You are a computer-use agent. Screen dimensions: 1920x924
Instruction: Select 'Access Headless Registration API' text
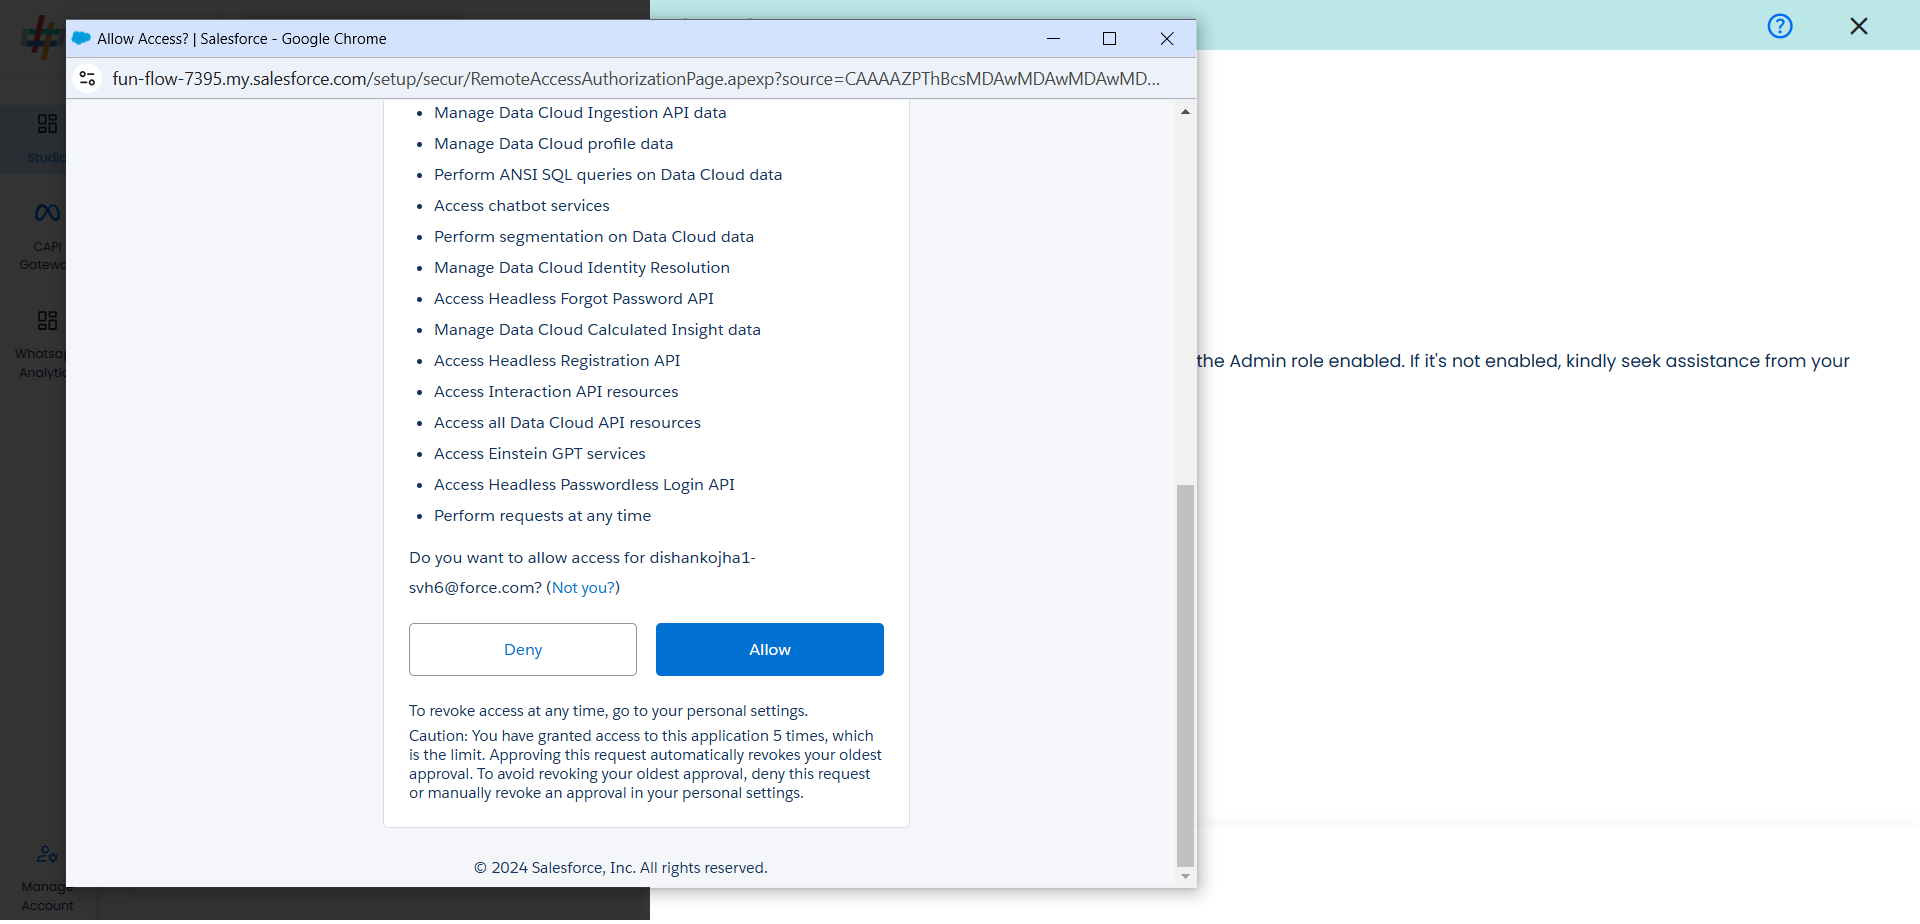click(x=557, y=361)
